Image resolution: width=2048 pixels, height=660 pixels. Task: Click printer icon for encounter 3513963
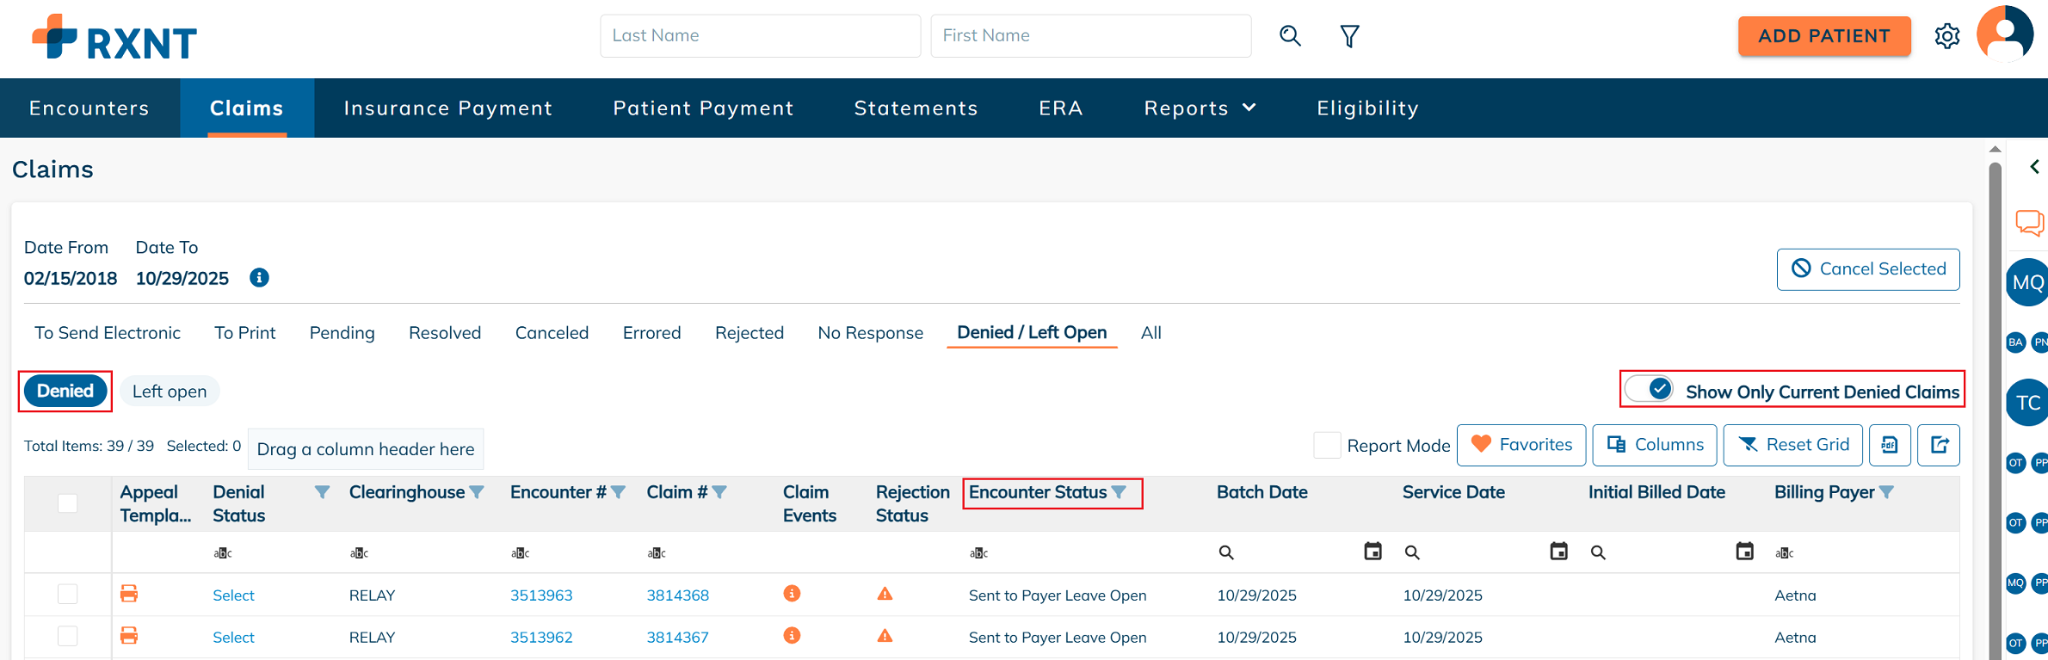(129, 594)
